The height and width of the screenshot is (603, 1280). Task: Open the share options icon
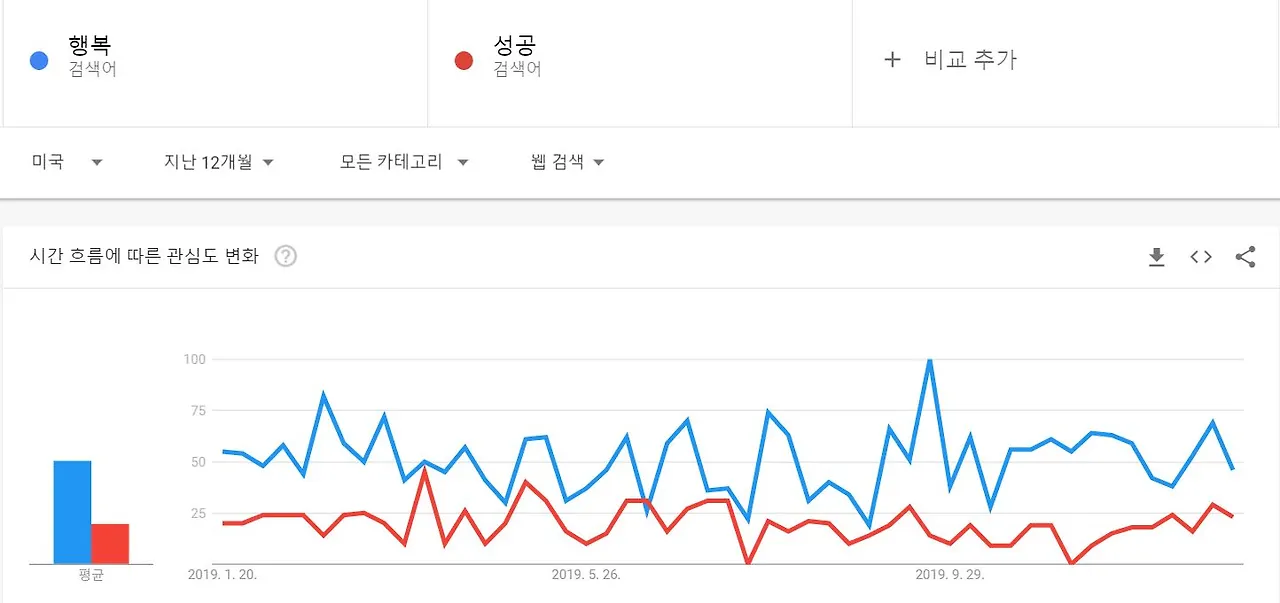pyautogui.click(x=1245, y=257)
